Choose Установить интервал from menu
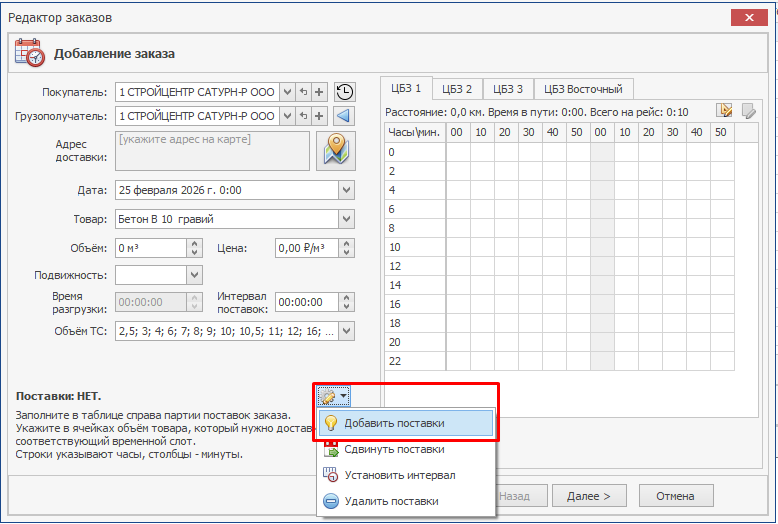Screen dimensions: 778x524 click(399, 475)
